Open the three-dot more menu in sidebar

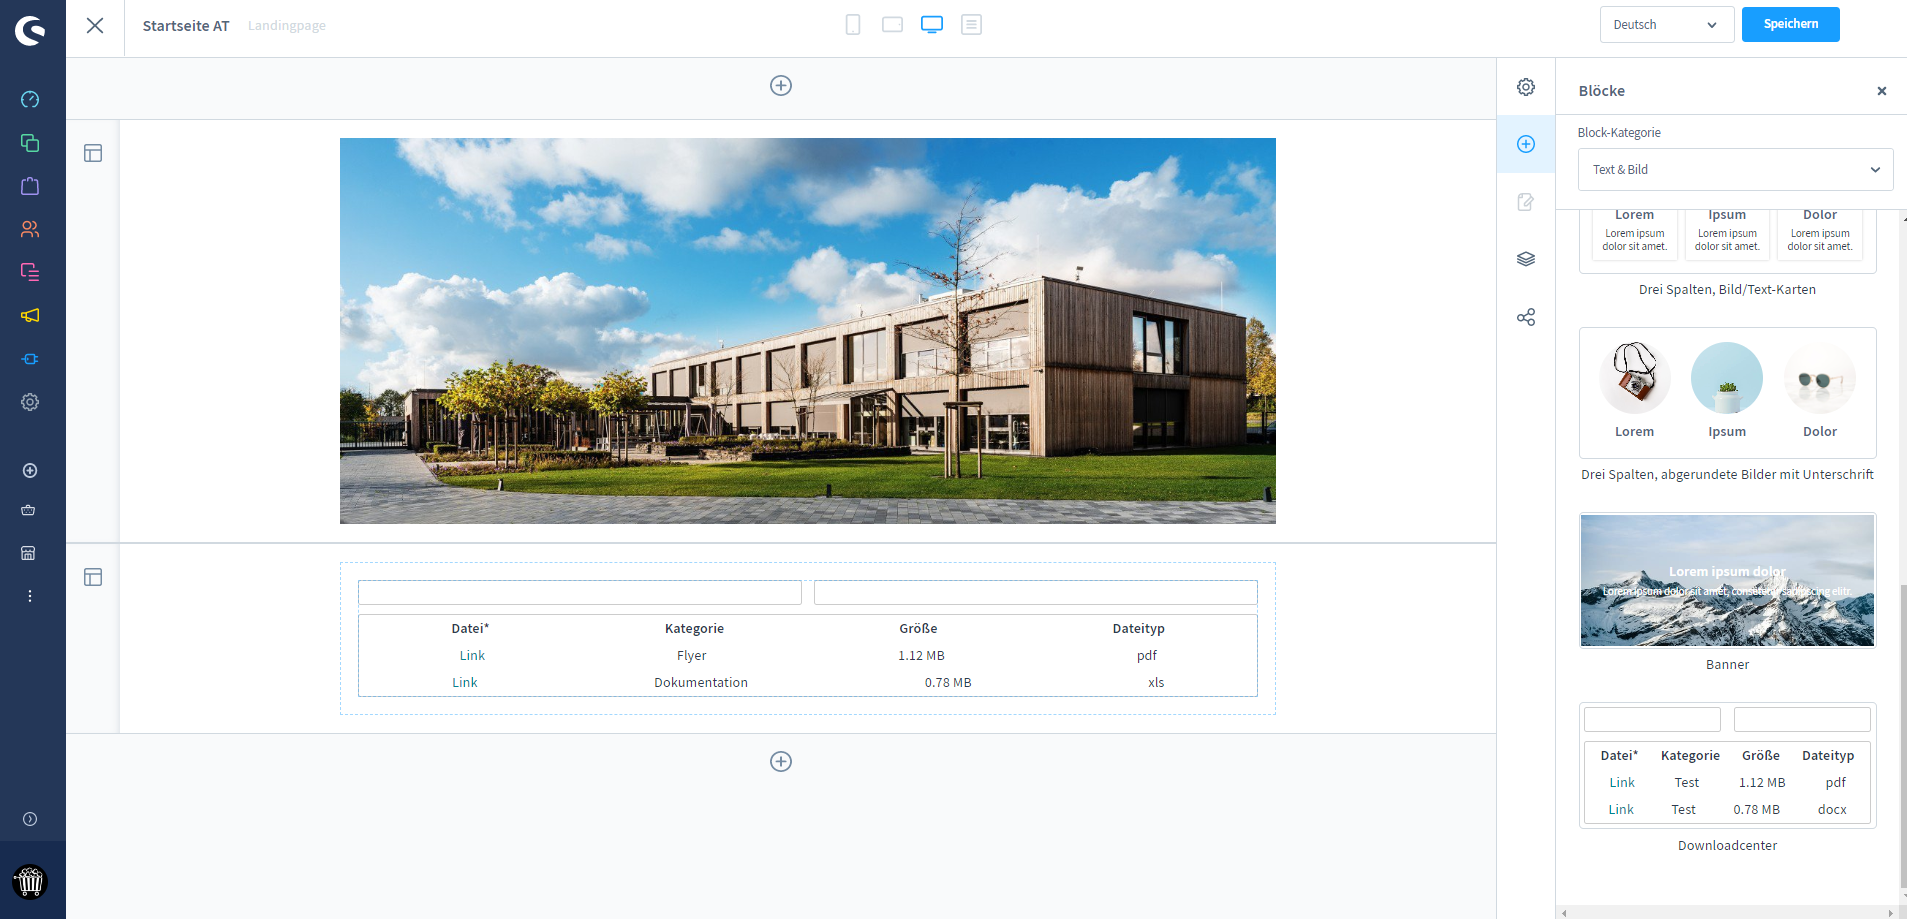30,596
